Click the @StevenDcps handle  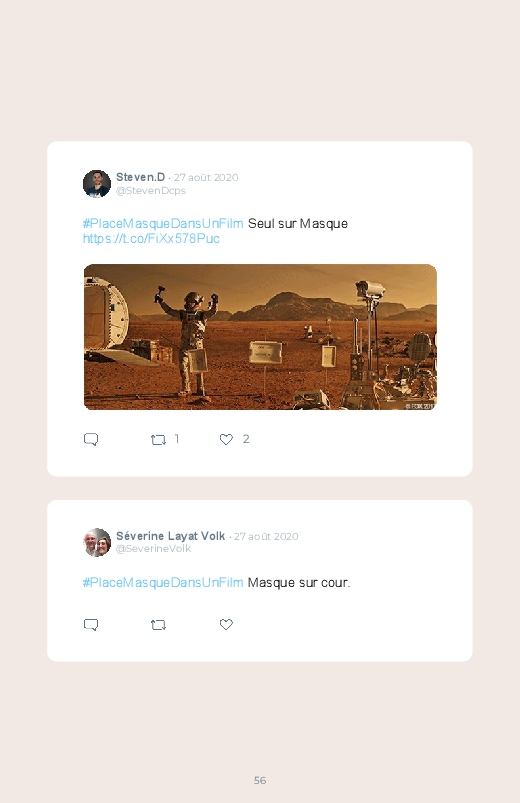[151, 191]
